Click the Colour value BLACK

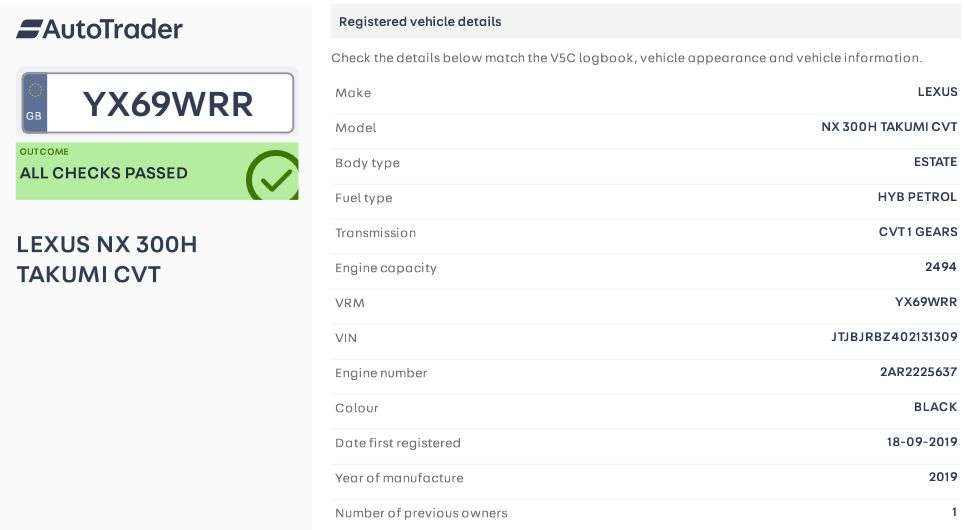935,407
